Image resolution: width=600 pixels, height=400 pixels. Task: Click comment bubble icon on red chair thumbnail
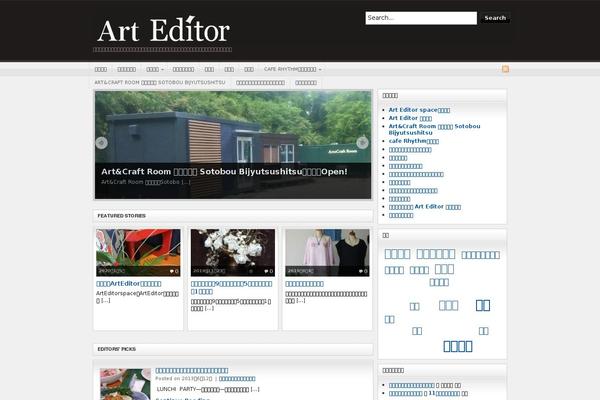174,271
